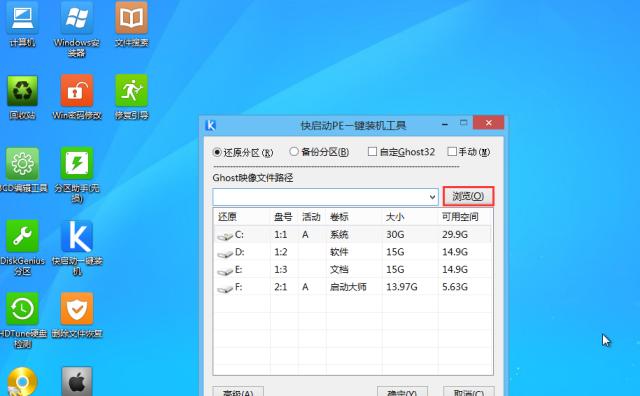Click the D: drive icon in list
The height and width of the screenshot is (396, 640).
point(224,253)
